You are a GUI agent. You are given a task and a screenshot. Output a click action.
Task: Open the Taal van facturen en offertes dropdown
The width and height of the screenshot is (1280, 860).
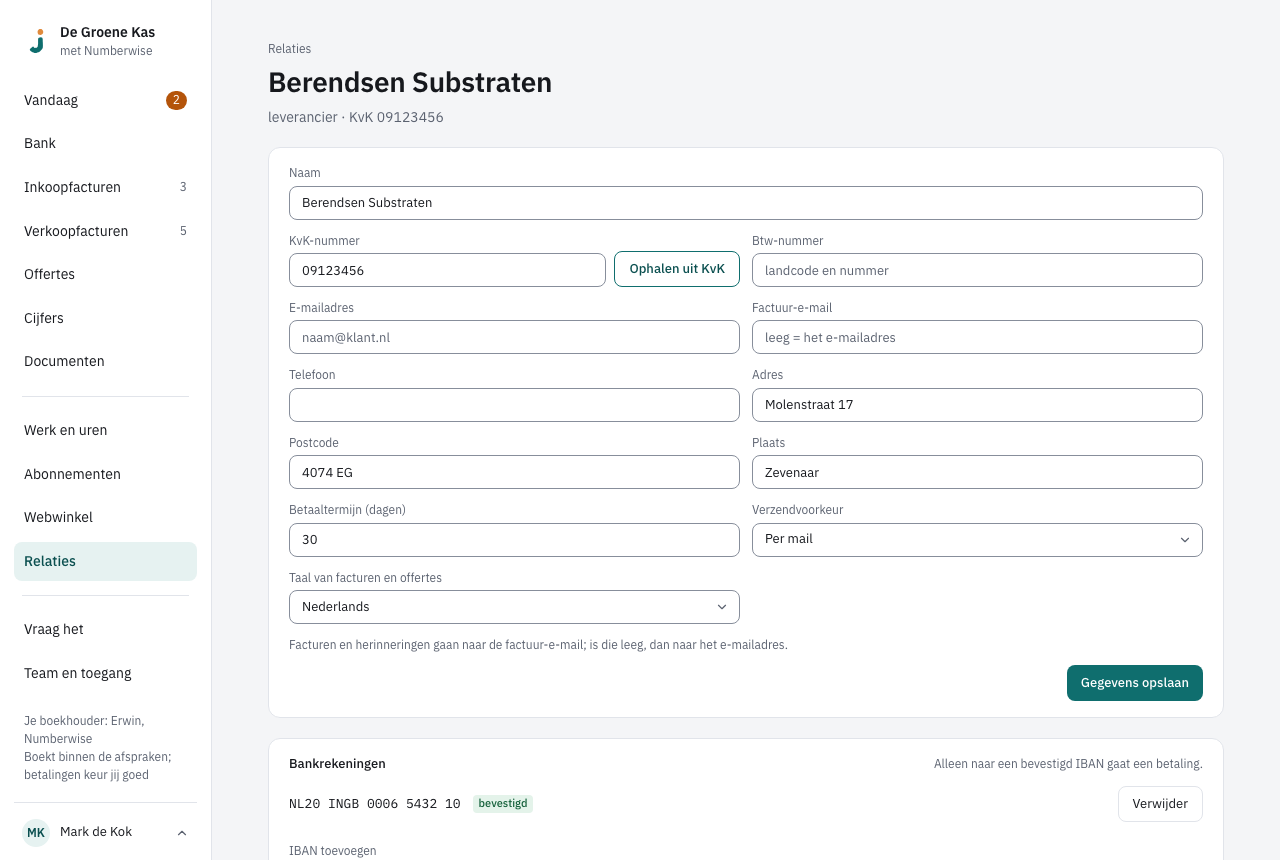point(514,607)
